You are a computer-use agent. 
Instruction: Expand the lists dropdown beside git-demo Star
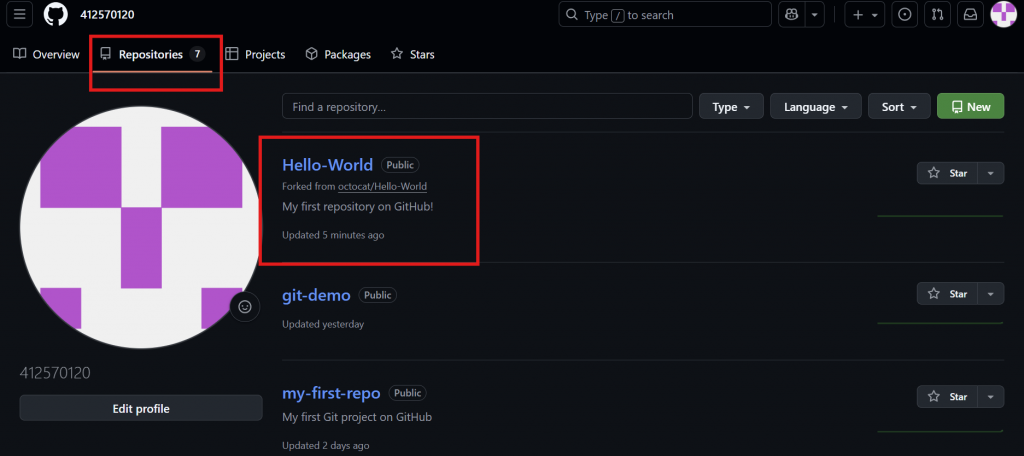pos(991,293)
